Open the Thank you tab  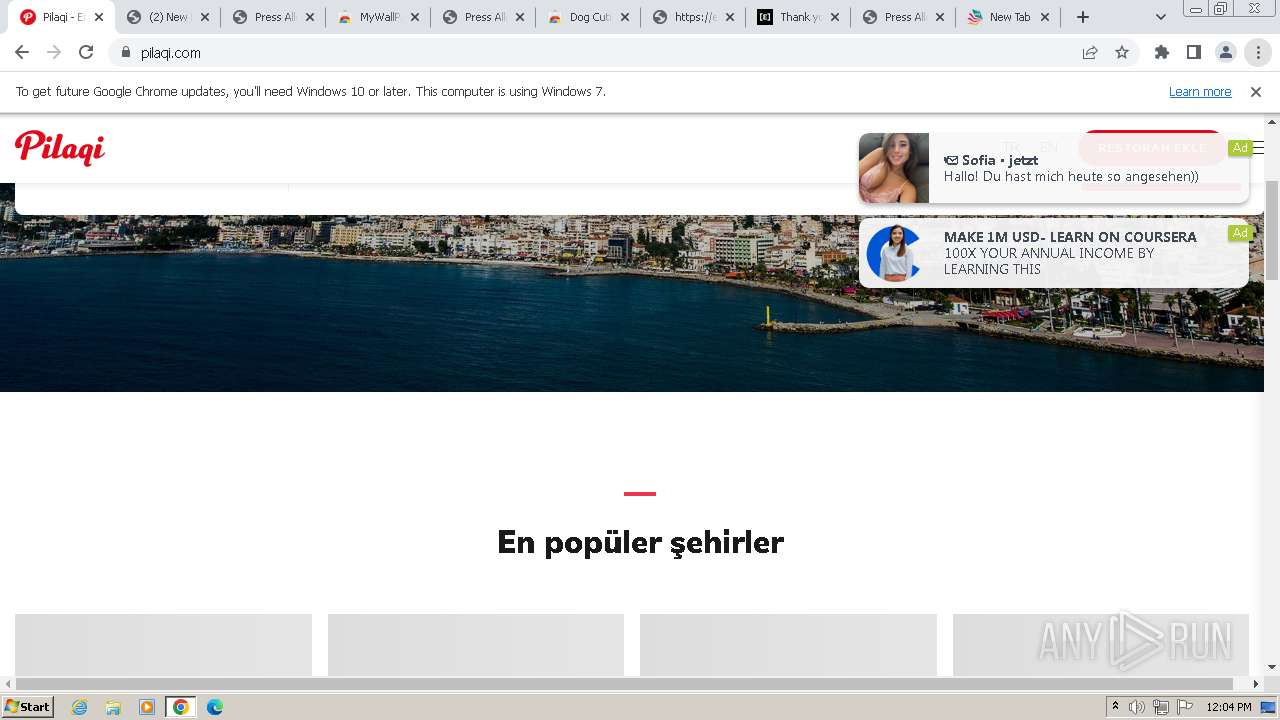coord(798,17)
